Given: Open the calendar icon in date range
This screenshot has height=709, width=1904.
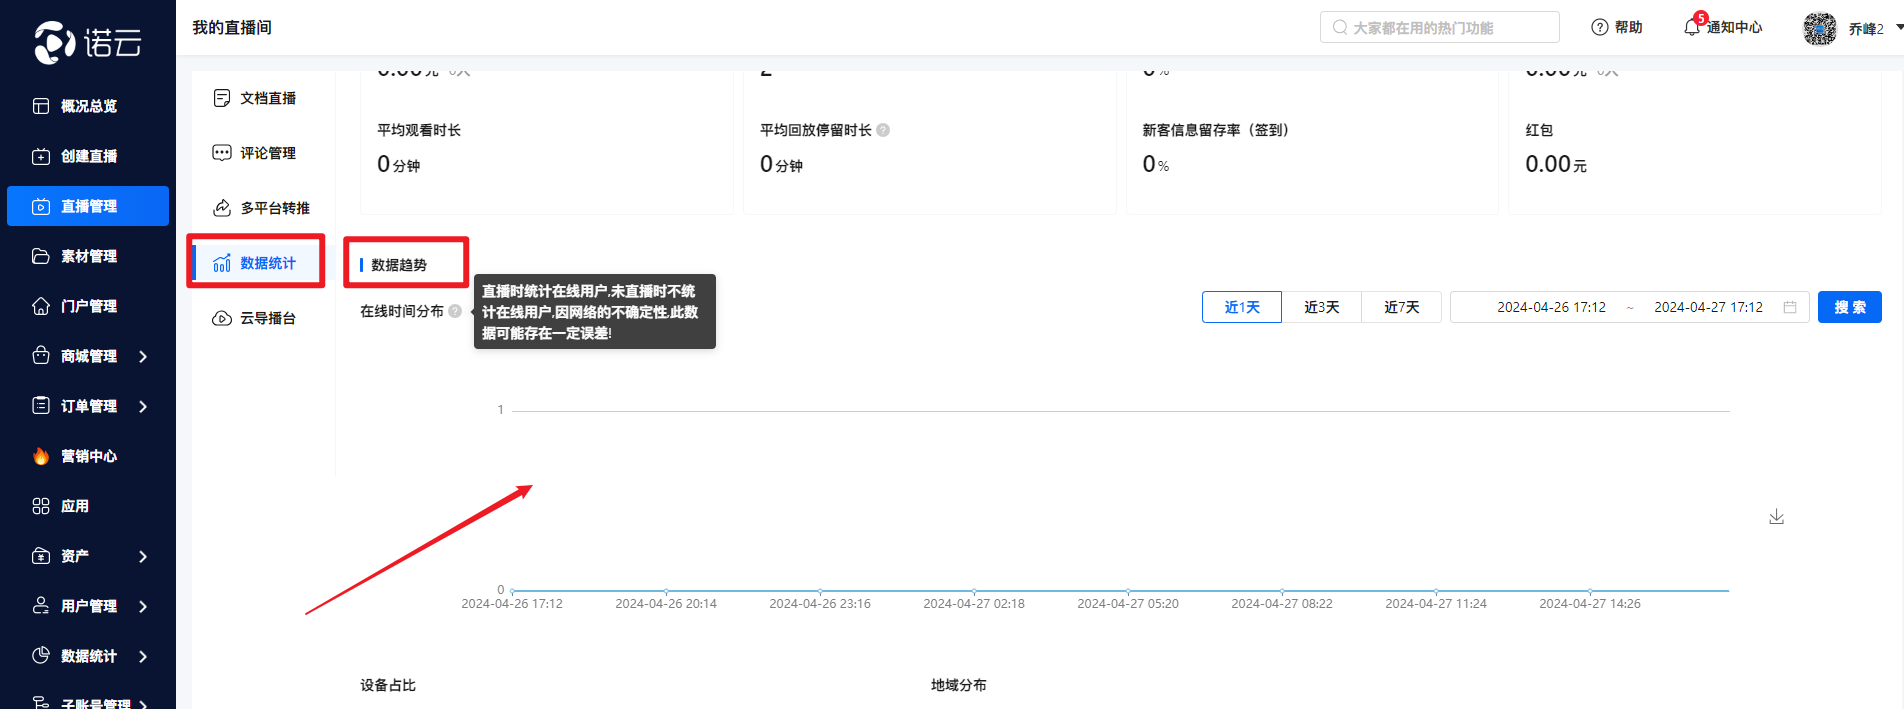Looking at the screenshot, I should coord(1790,307).
